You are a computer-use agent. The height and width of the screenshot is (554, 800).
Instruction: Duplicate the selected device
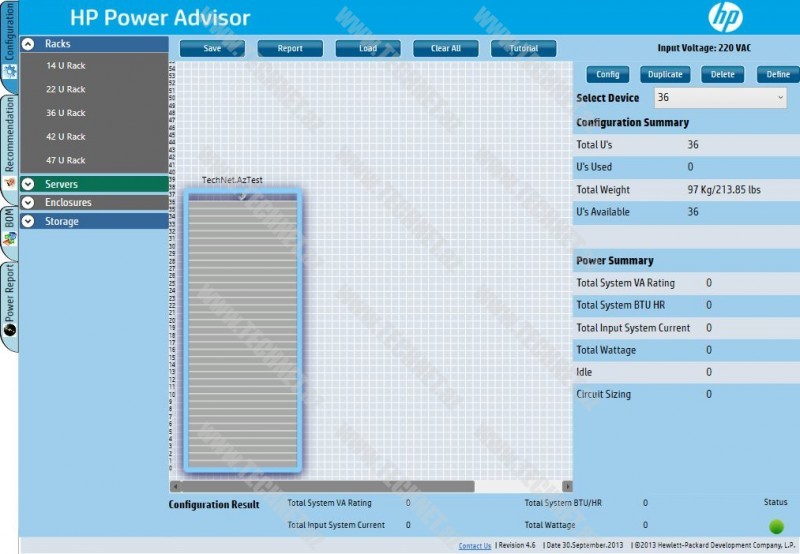tap(665, 74)
